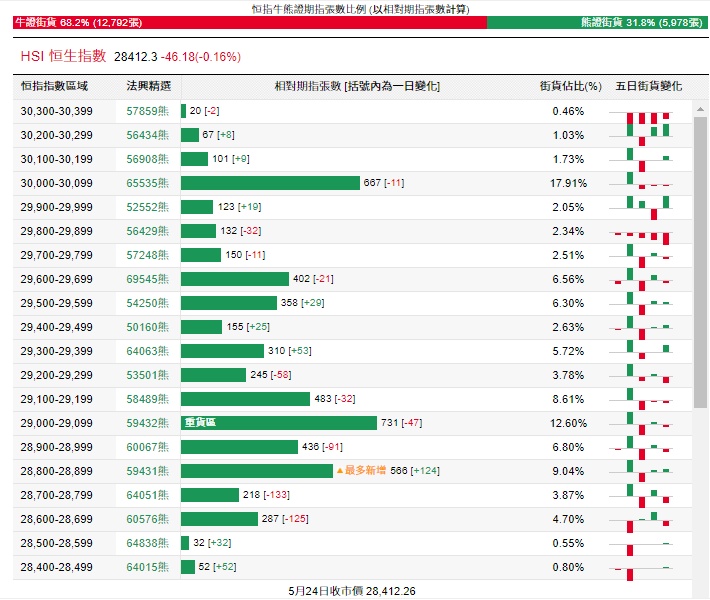Select the 65535熊 warrant link
The height and width of the screenshot is (600, 710).
tap(147, 183)
